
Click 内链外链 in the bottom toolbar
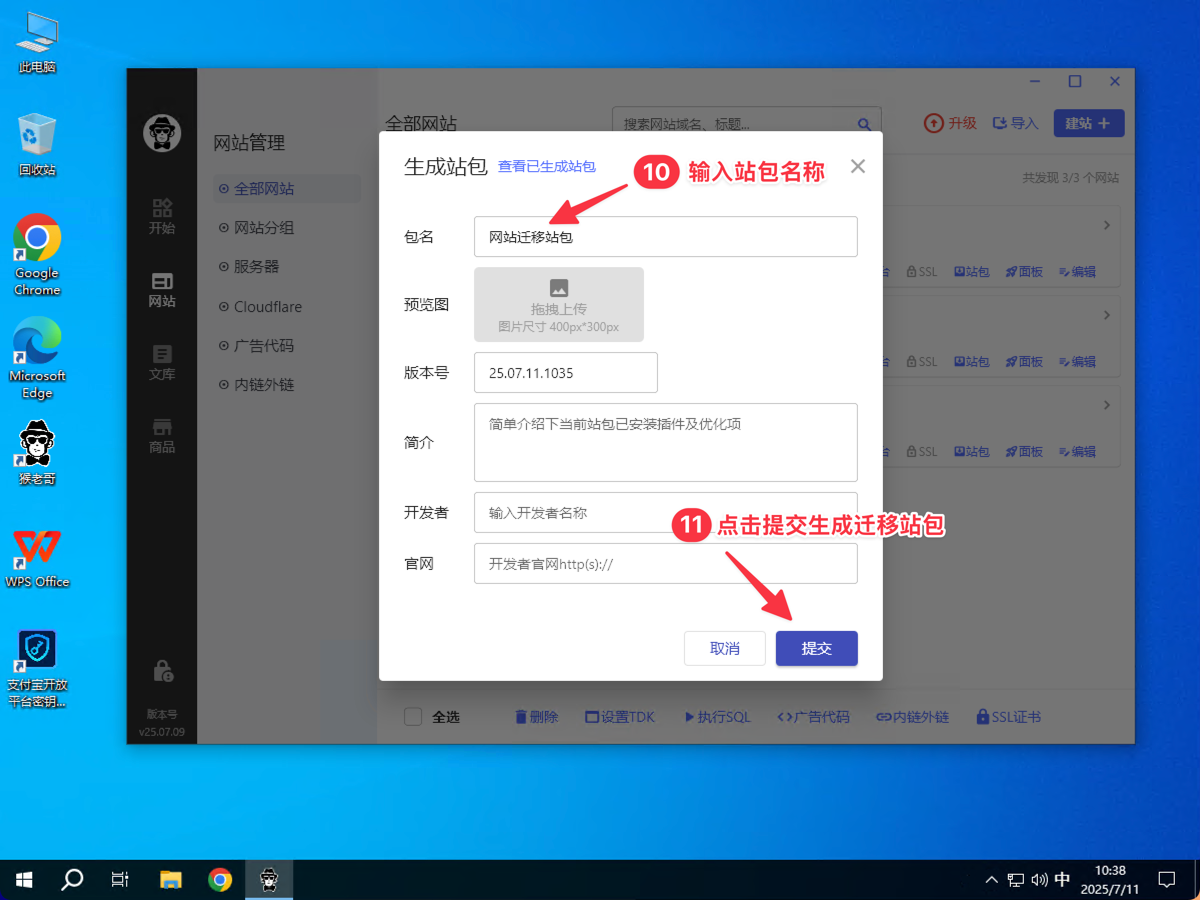point(912,717)
